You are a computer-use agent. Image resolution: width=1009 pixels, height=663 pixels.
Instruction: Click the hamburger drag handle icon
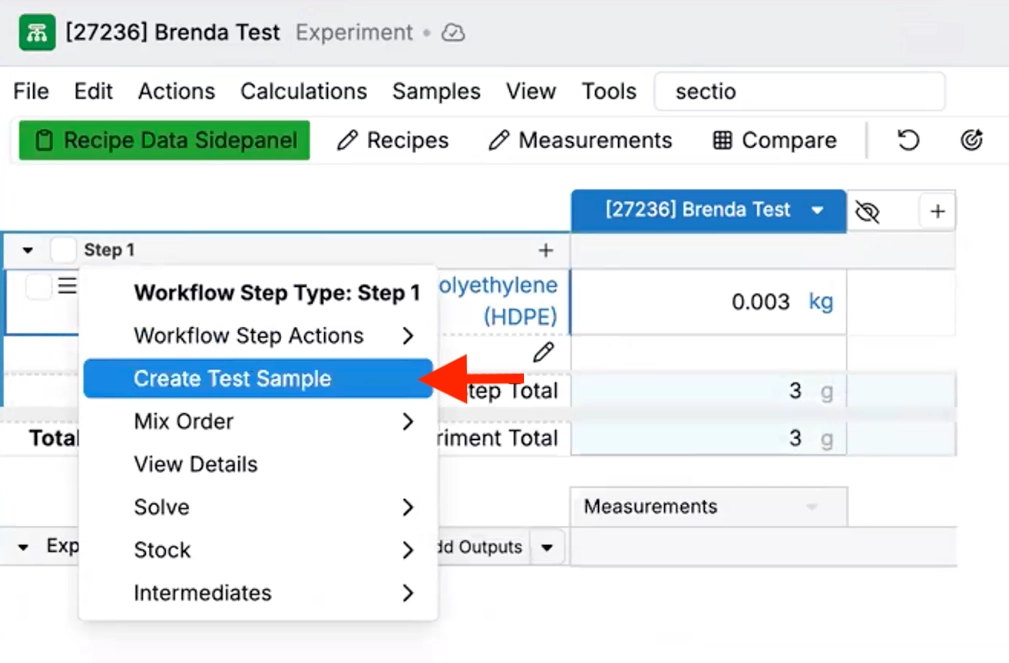coord(67,287)
